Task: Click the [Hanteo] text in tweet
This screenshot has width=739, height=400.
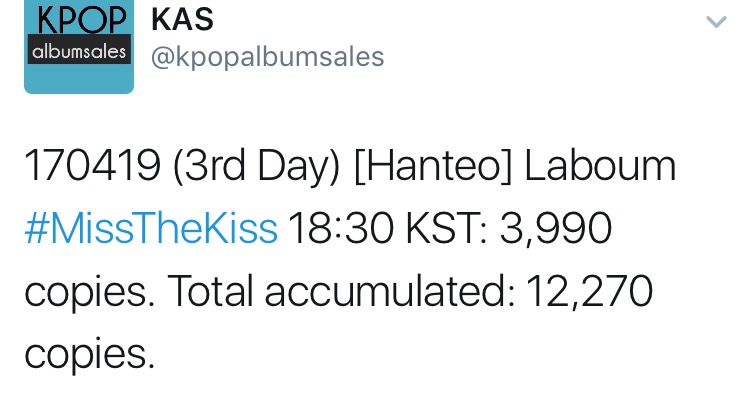Action: [x=433, y=167]
